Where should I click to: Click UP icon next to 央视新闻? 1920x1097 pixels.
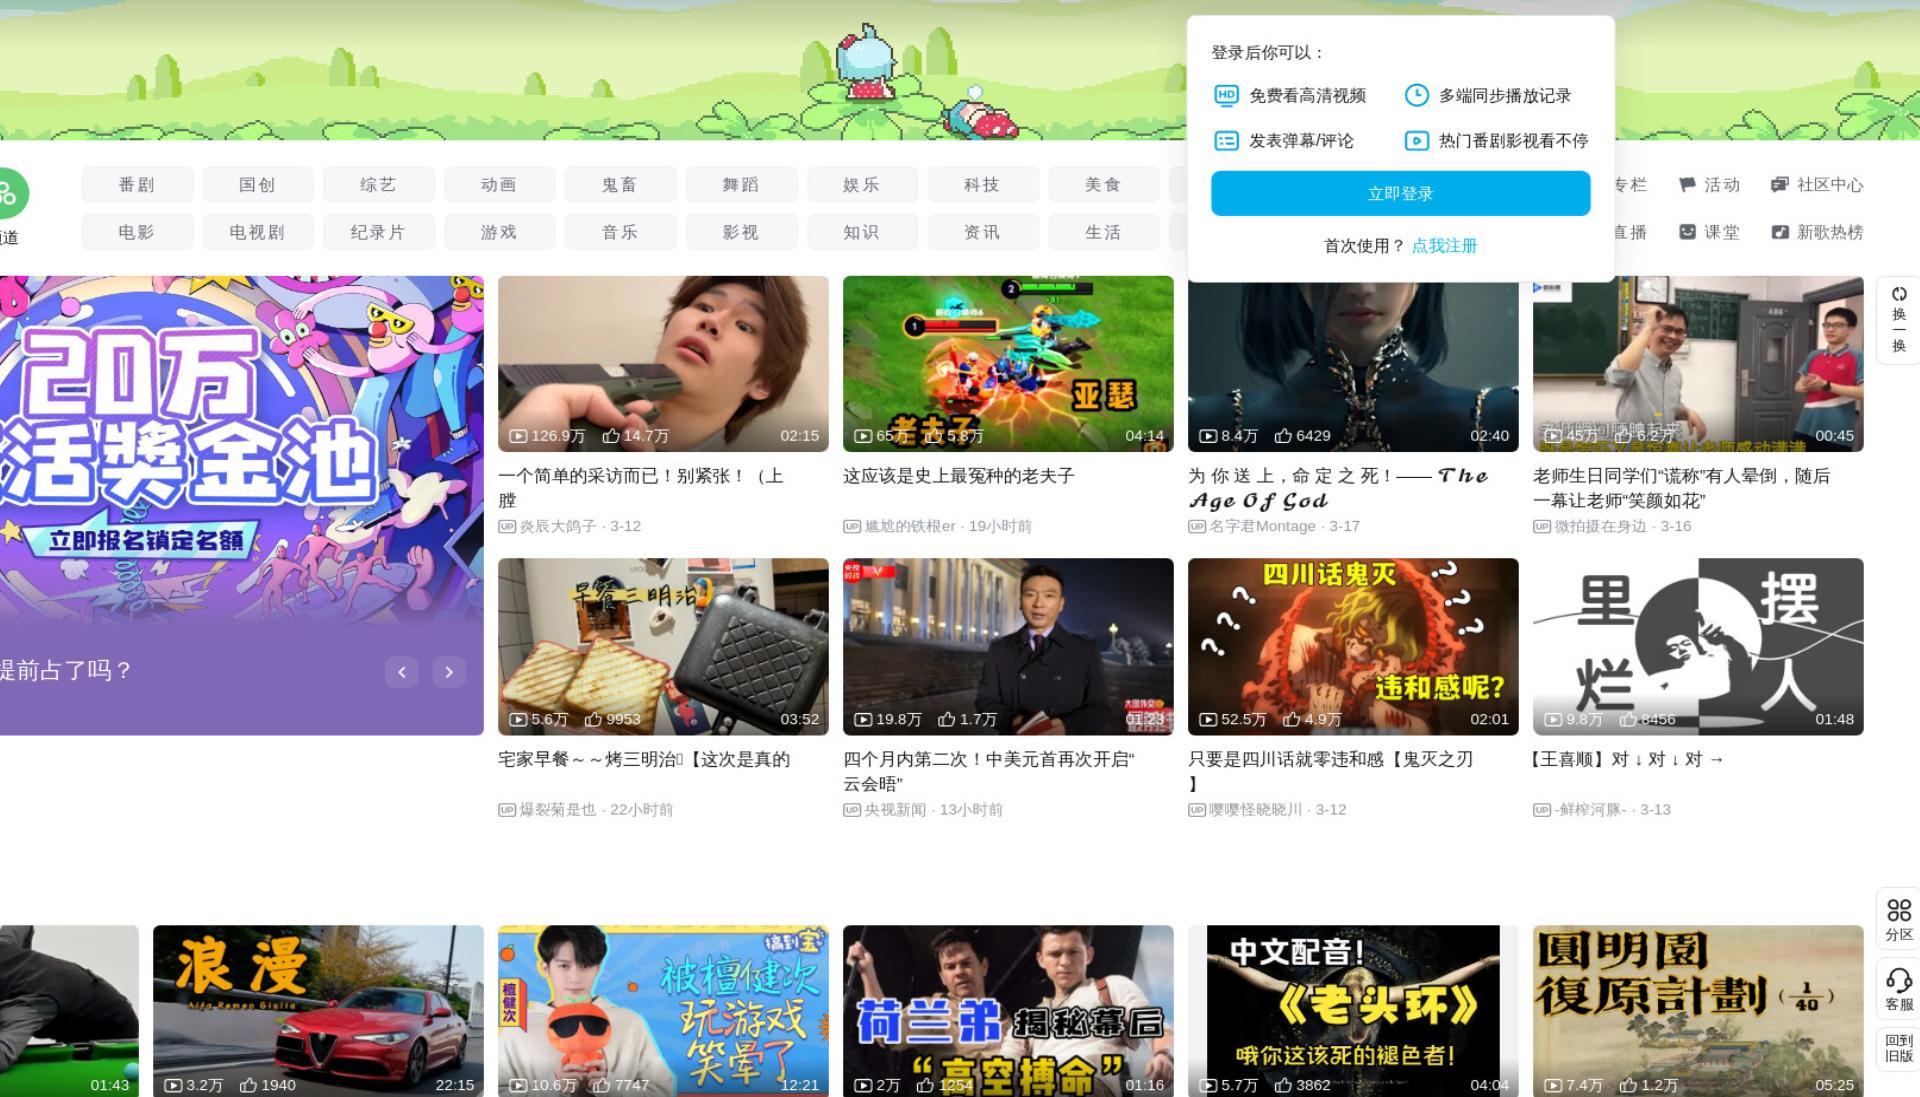(852, 810)
